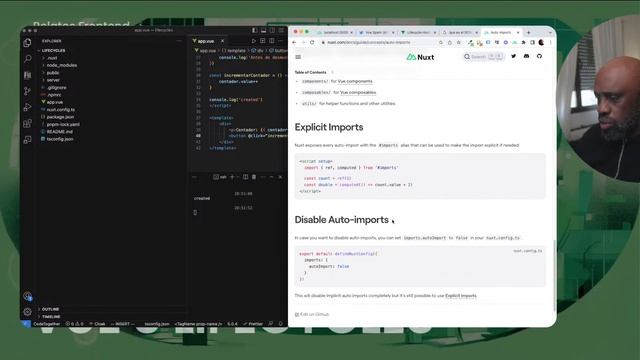Collapse the LIFECYCLES root folder
The width and height of the screenshot is (640, 360).
tap(53, 51)
